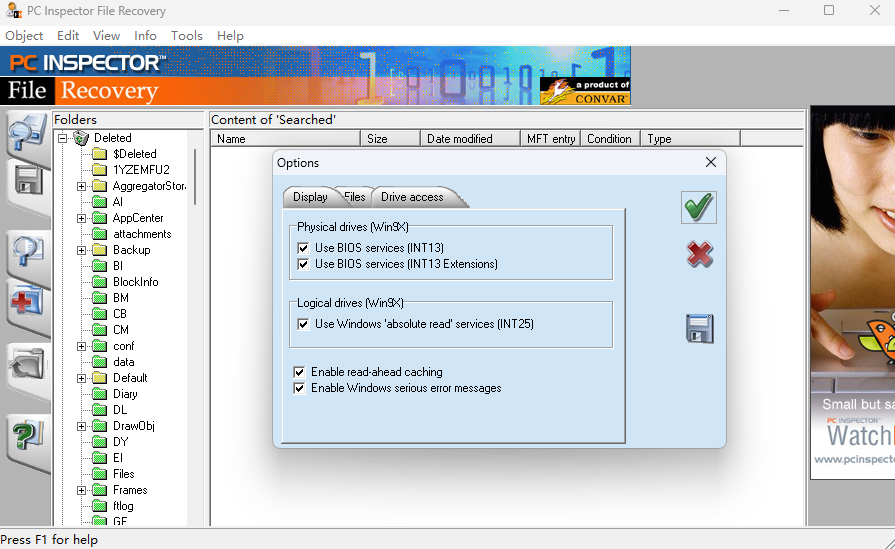Cancel options with the red X icon
Viewport: 895px width, 549px height.
tap(699, 255)
